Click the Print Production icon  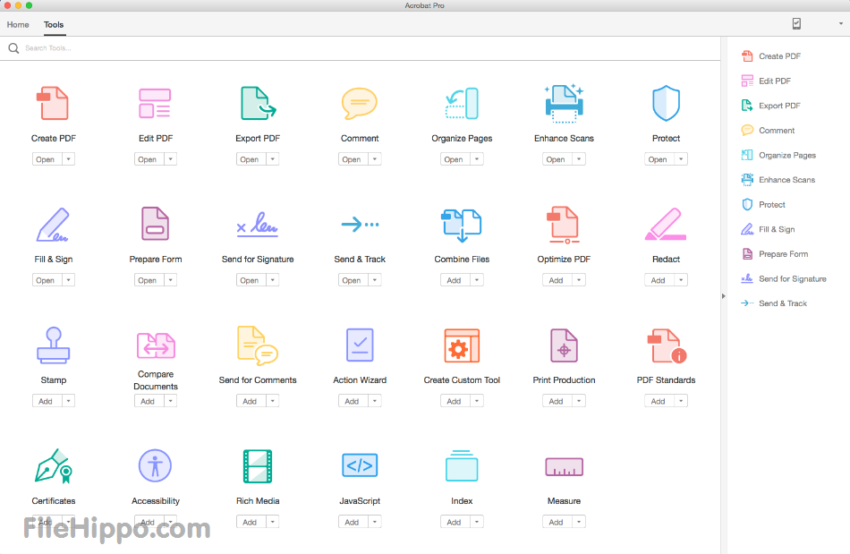(x=564, y=345)
